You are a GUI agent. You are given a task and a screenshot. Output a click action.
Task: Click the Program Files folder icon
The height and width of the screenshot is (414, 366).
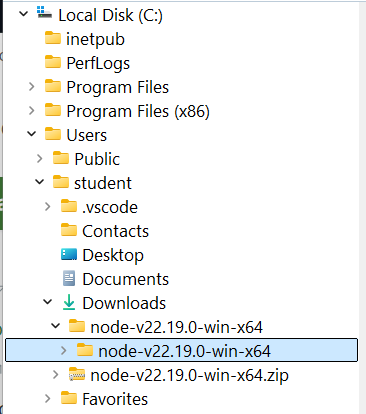(x=53, y=86)
